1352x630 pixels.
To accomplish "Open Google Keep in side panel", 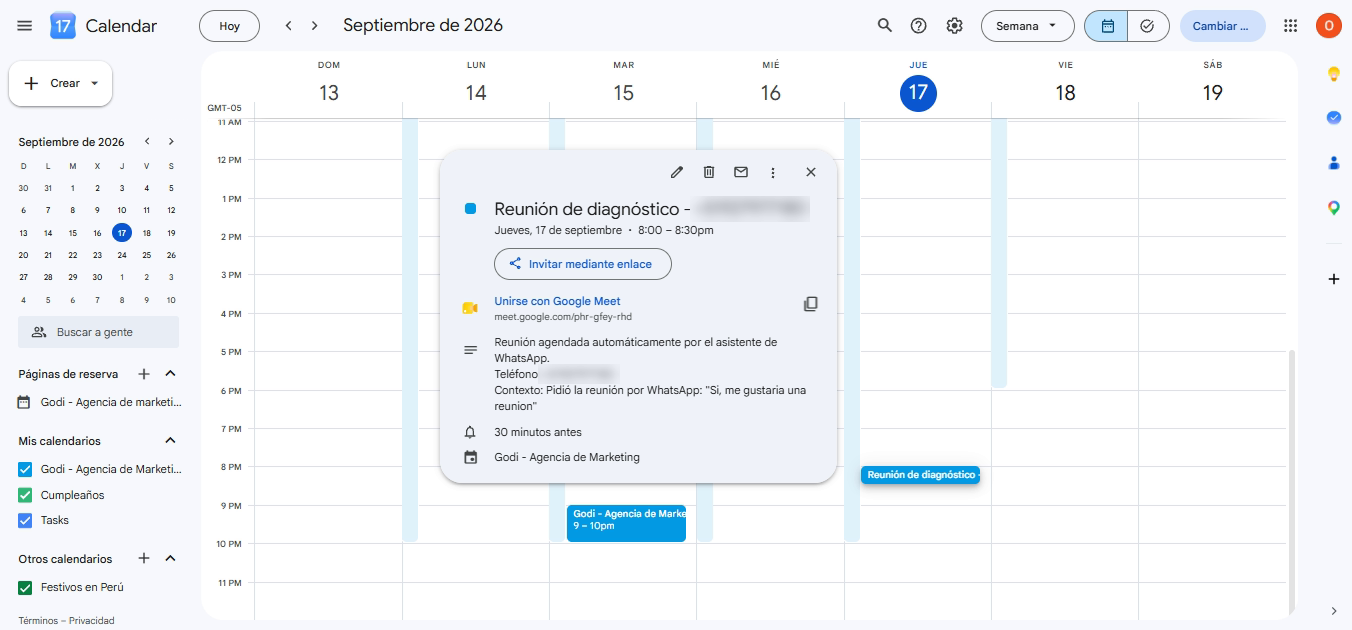I will 1333,74.
